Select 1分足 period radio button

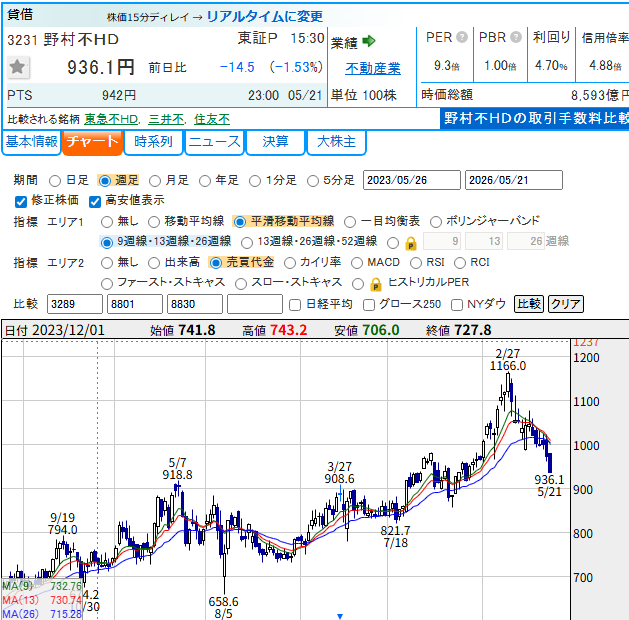[255, 181]
